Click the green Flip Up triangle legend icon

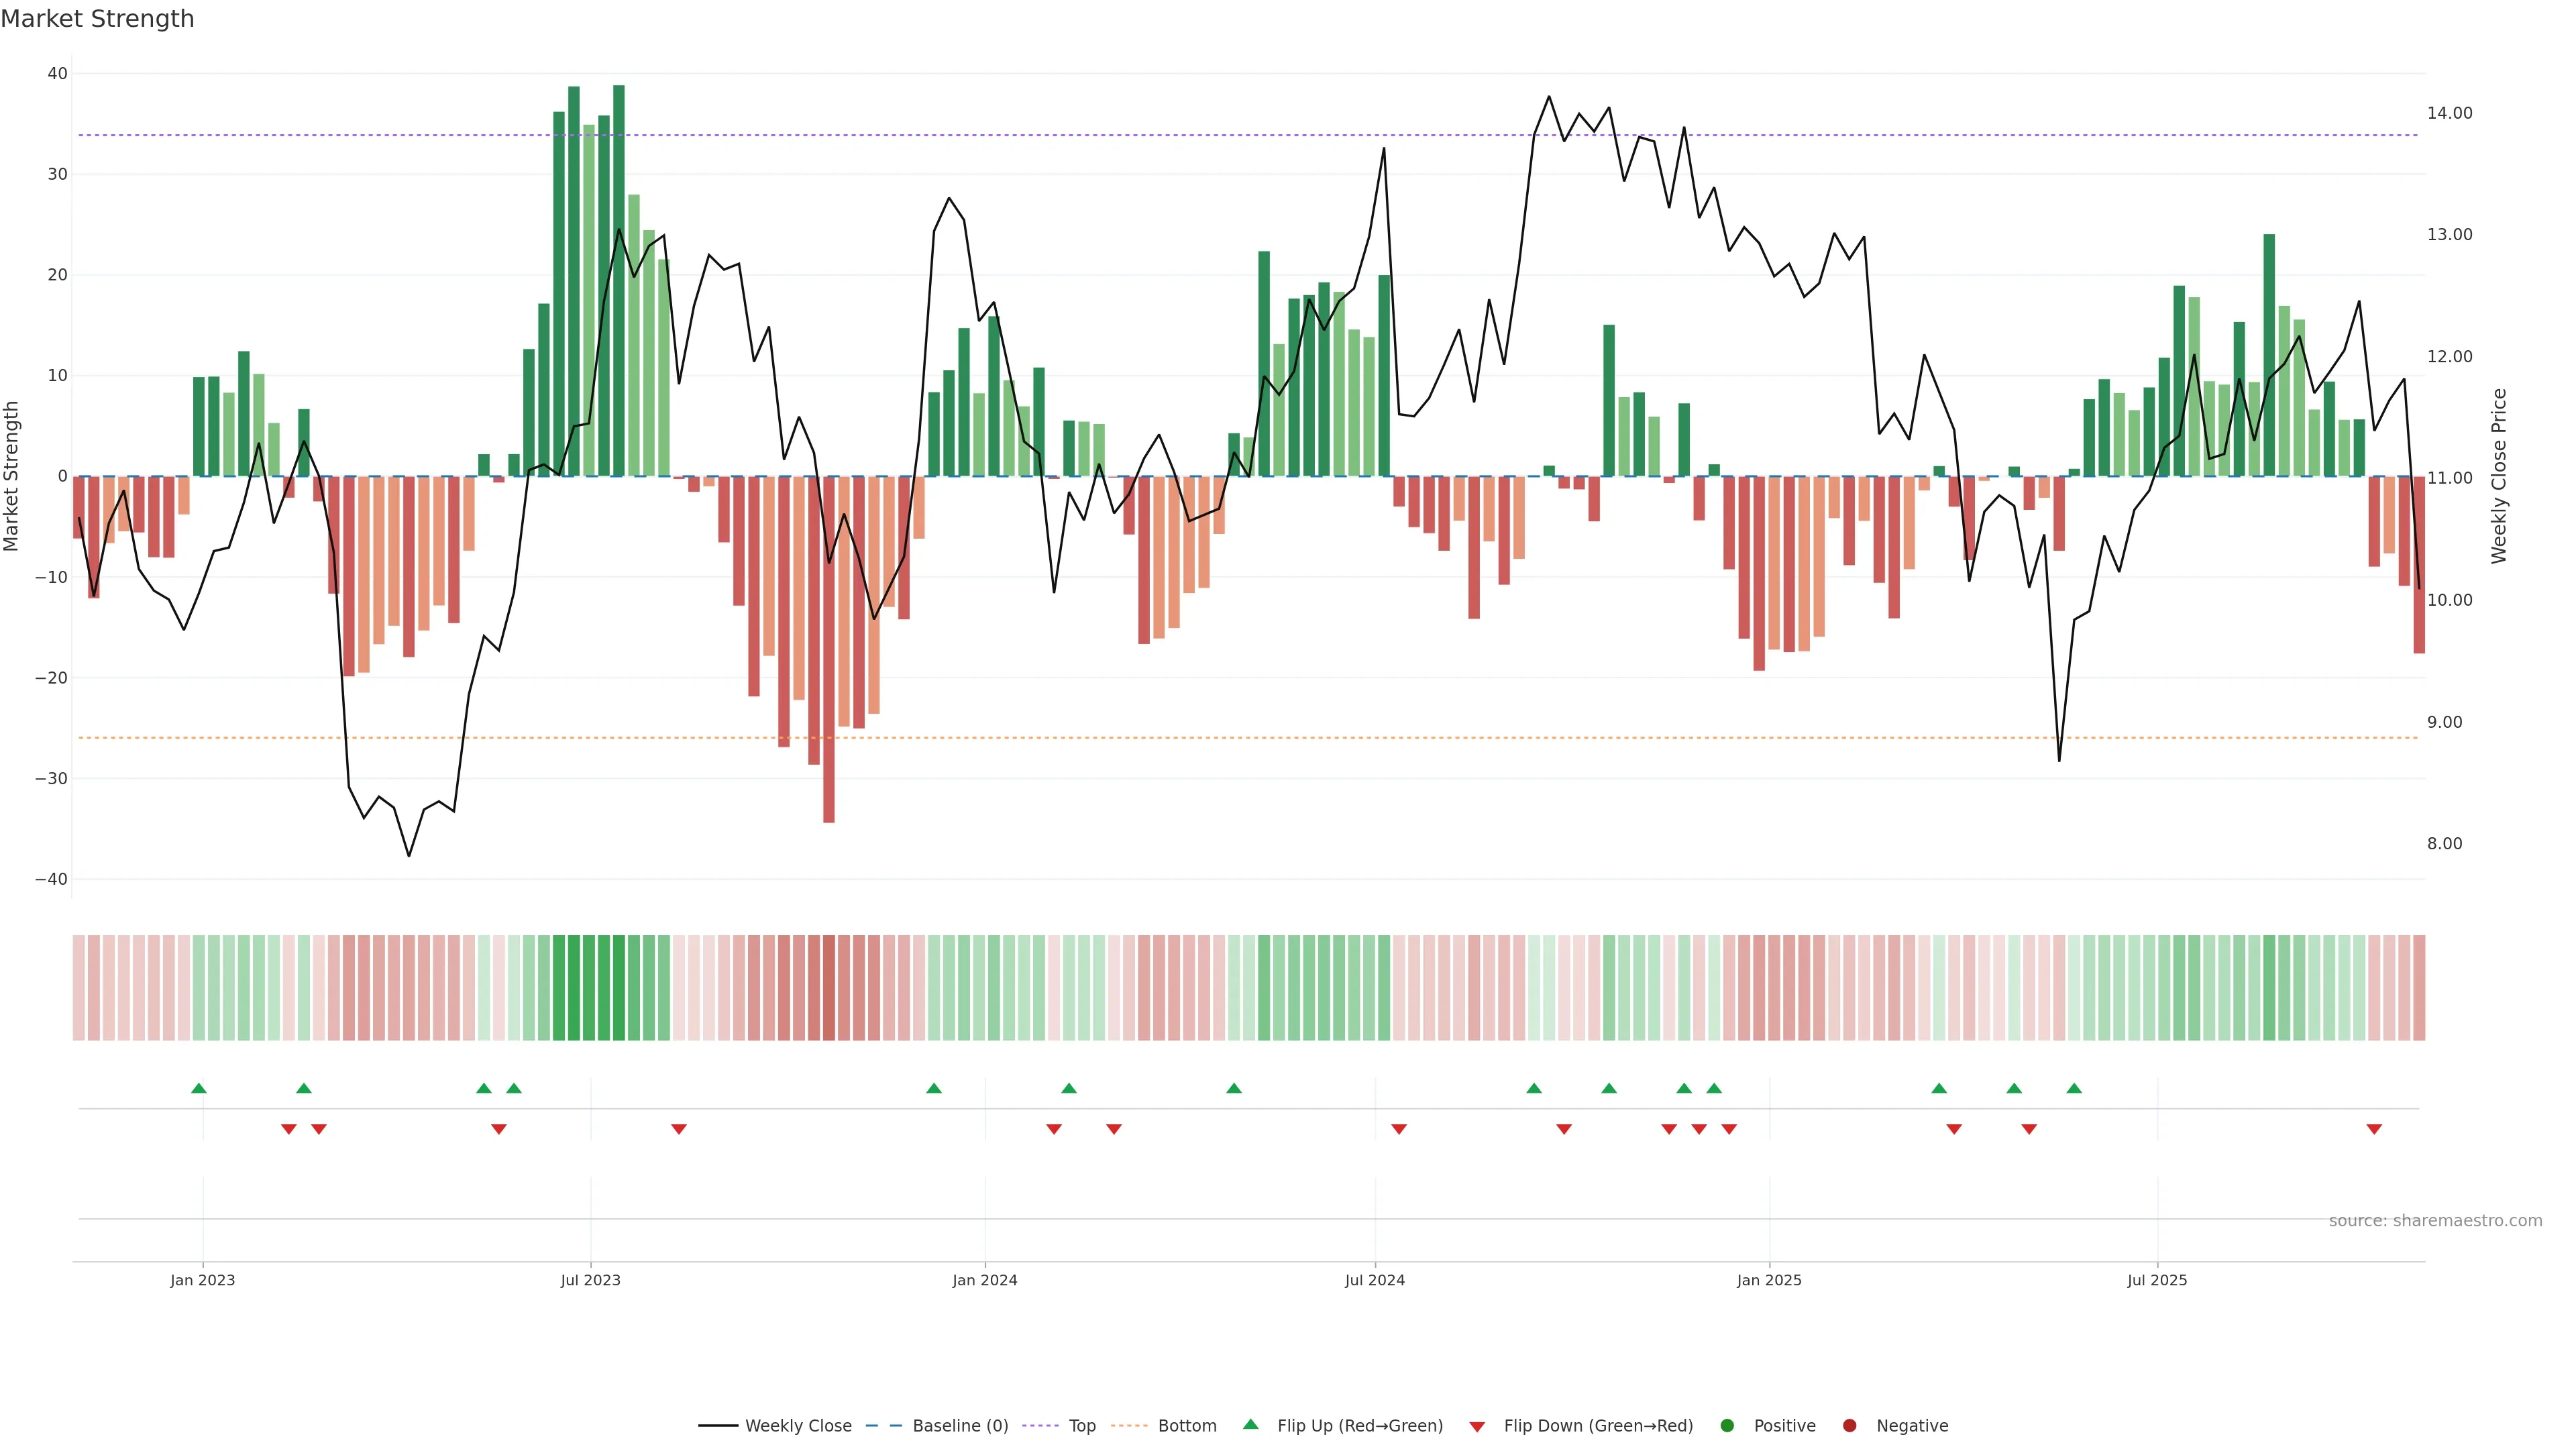point(1250,1424)
